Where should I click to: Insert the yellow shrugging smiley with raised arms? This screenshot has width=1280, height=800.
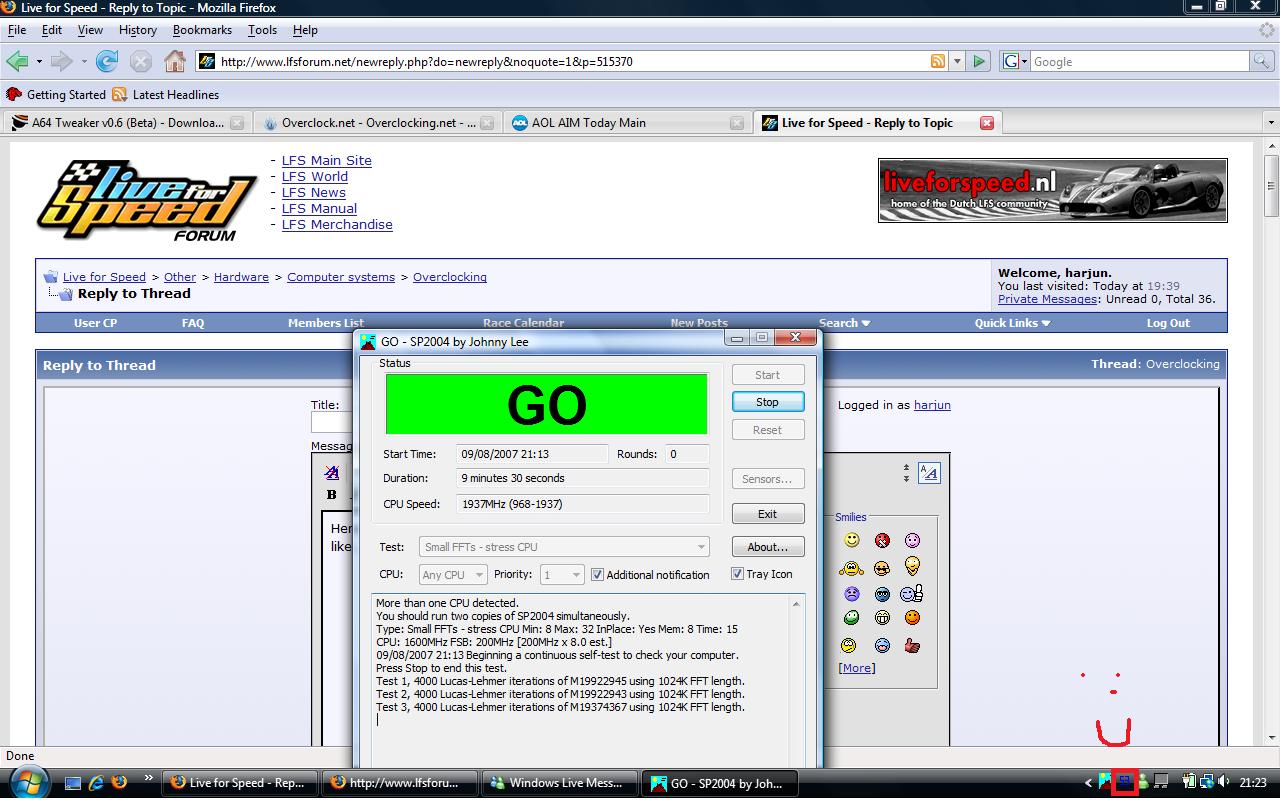coord(852,568)
